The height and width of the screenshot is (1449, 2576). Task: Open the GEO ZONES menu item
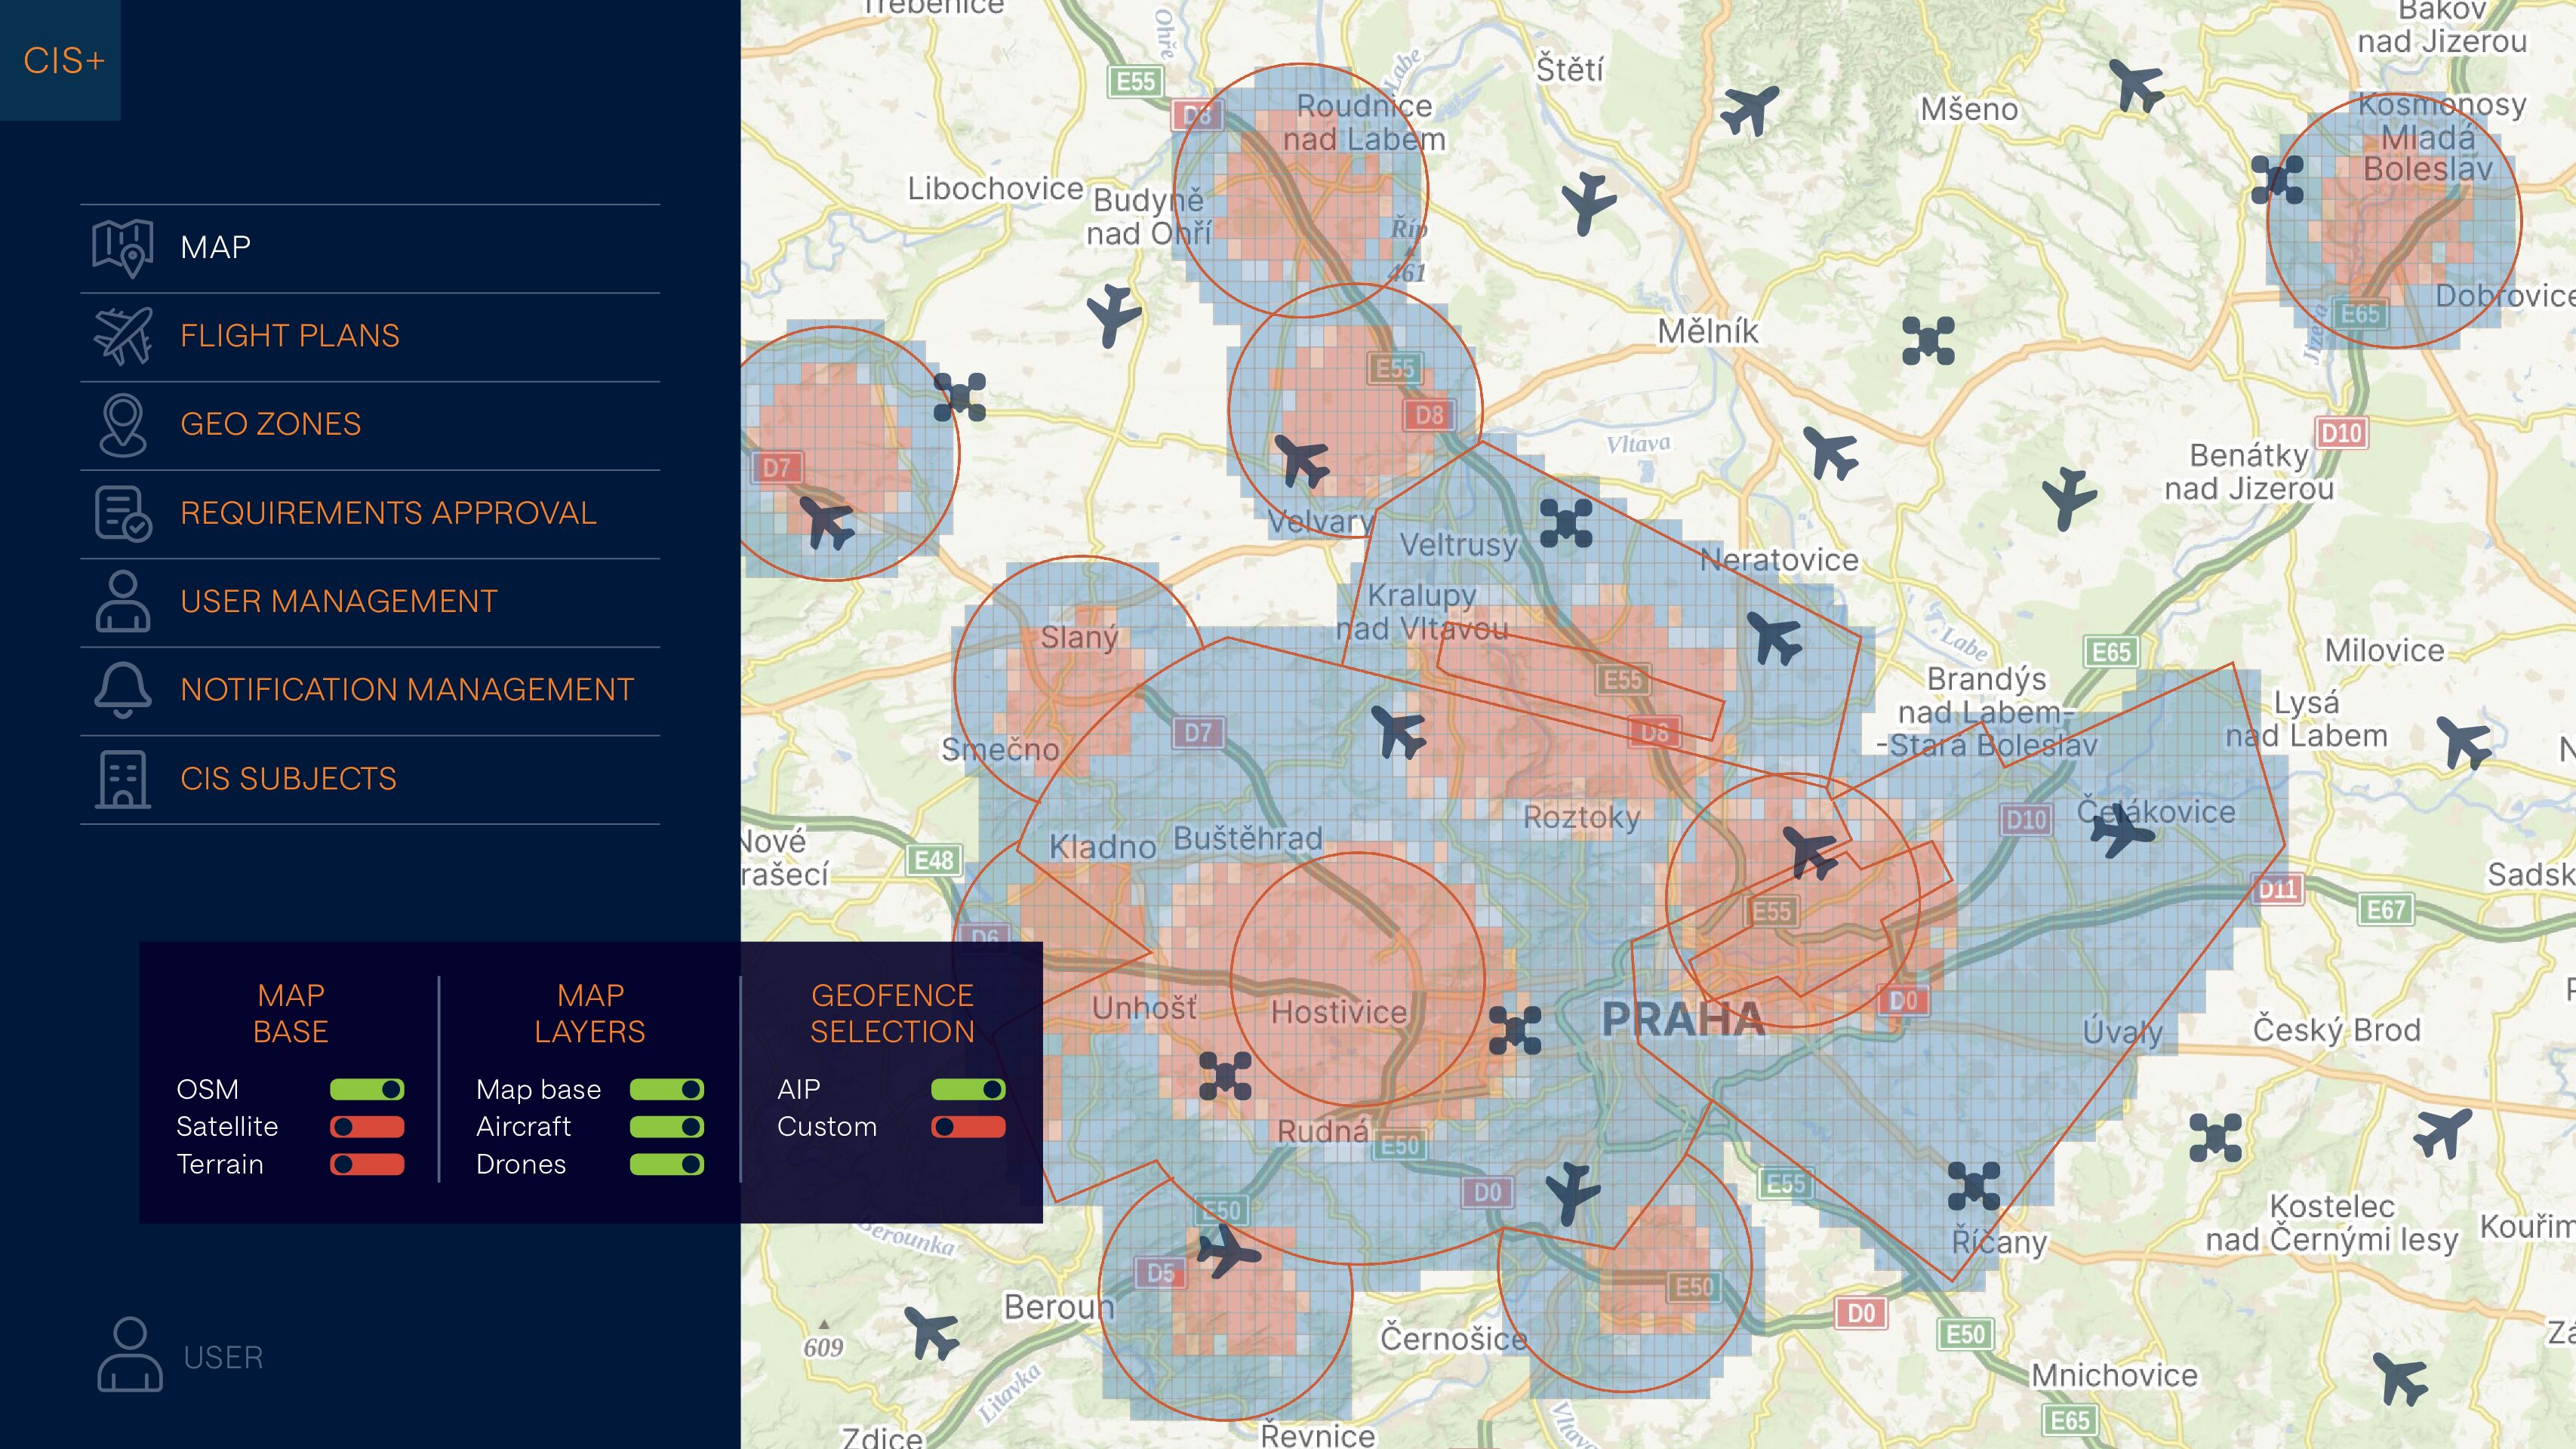270,425
